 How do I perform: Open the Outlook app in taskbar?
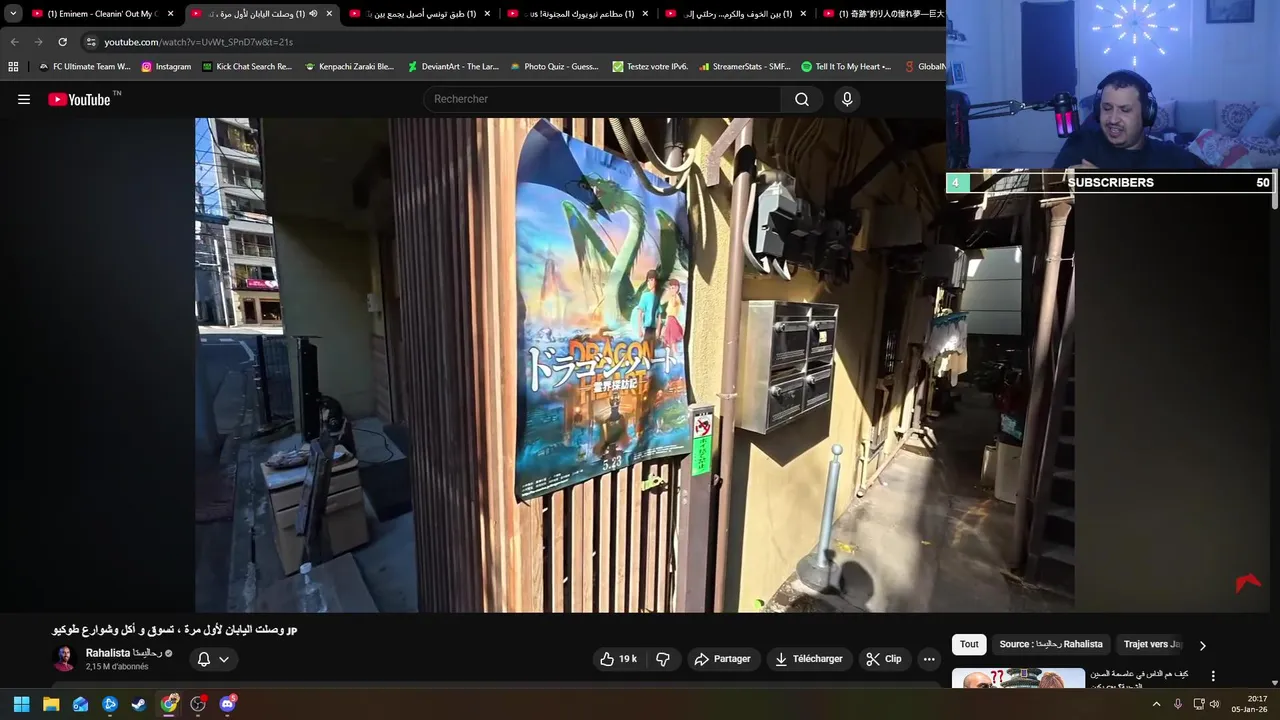tap(80, 704)
